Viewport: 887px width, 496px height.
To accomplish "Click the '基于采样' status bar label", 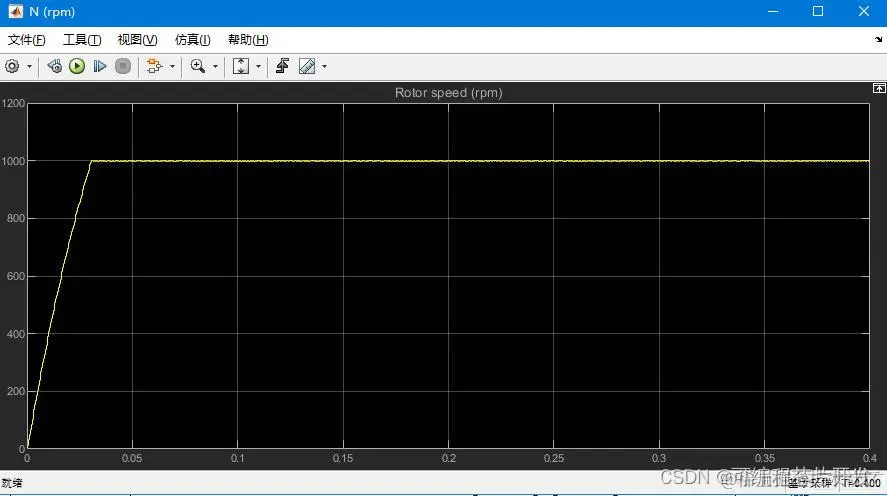I will tap(810, 483).
